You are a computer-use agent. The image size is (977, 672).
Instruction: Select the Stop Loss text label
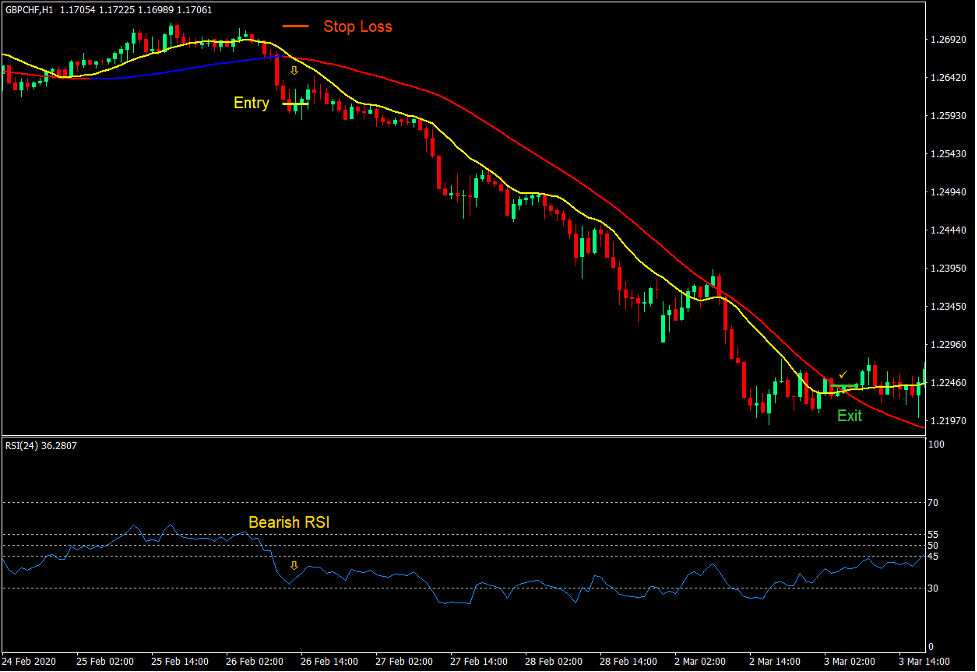pos(357,27)
